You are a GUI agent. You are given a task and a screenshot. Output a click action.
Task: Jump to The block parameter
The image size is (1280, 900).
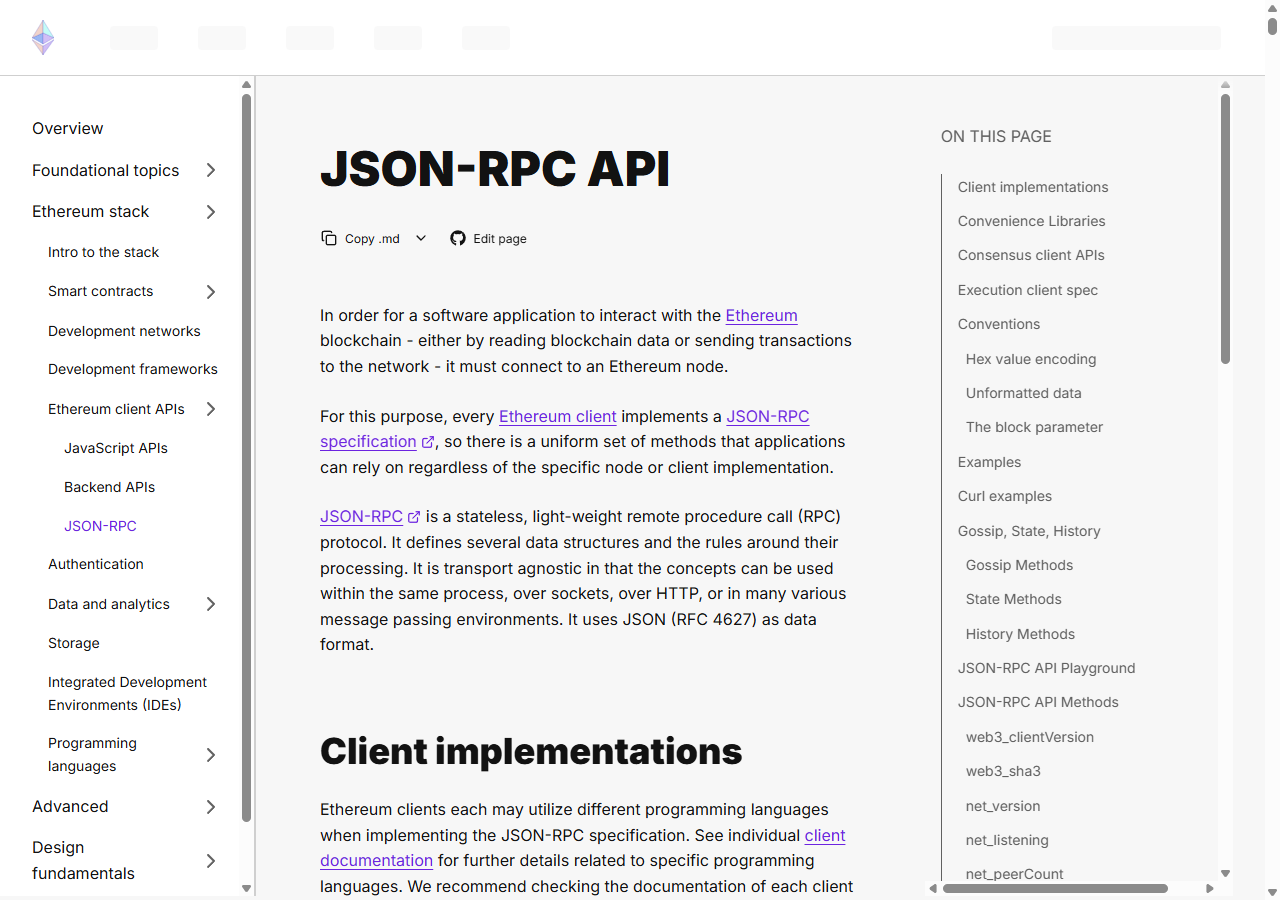point(1035,427)
